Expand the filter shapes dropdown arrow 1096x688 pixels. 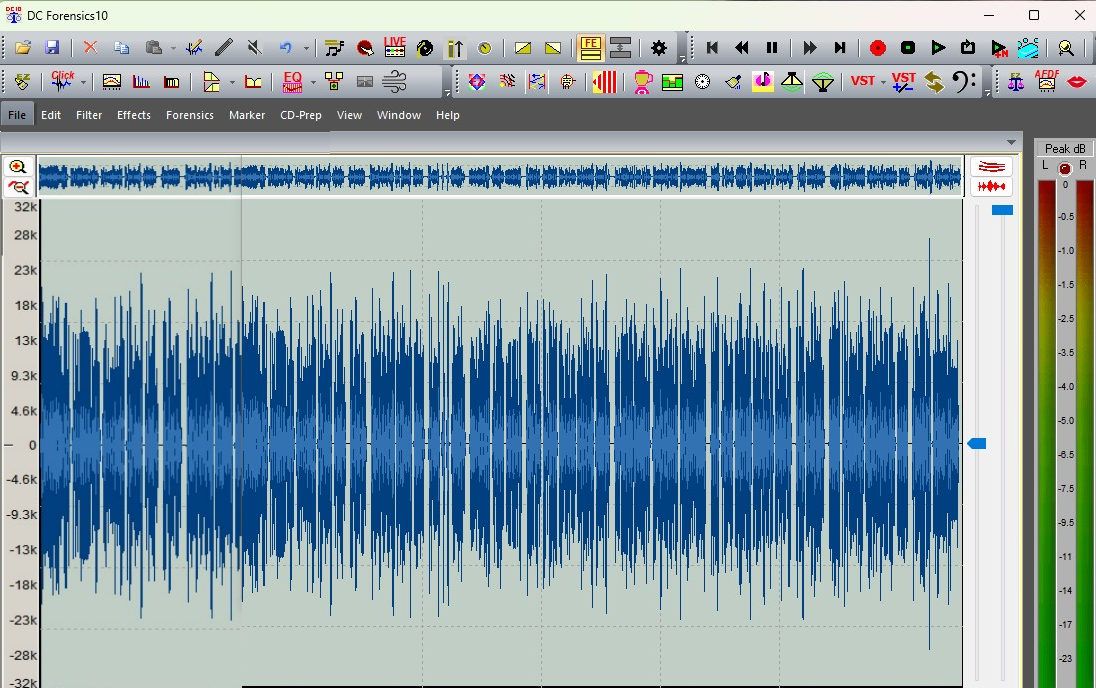coord(232,83)
